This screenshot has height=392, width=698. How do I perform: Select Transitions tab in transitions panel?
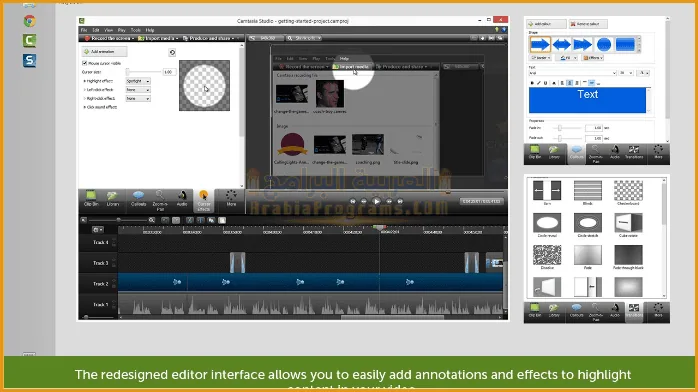pos(634,311)
